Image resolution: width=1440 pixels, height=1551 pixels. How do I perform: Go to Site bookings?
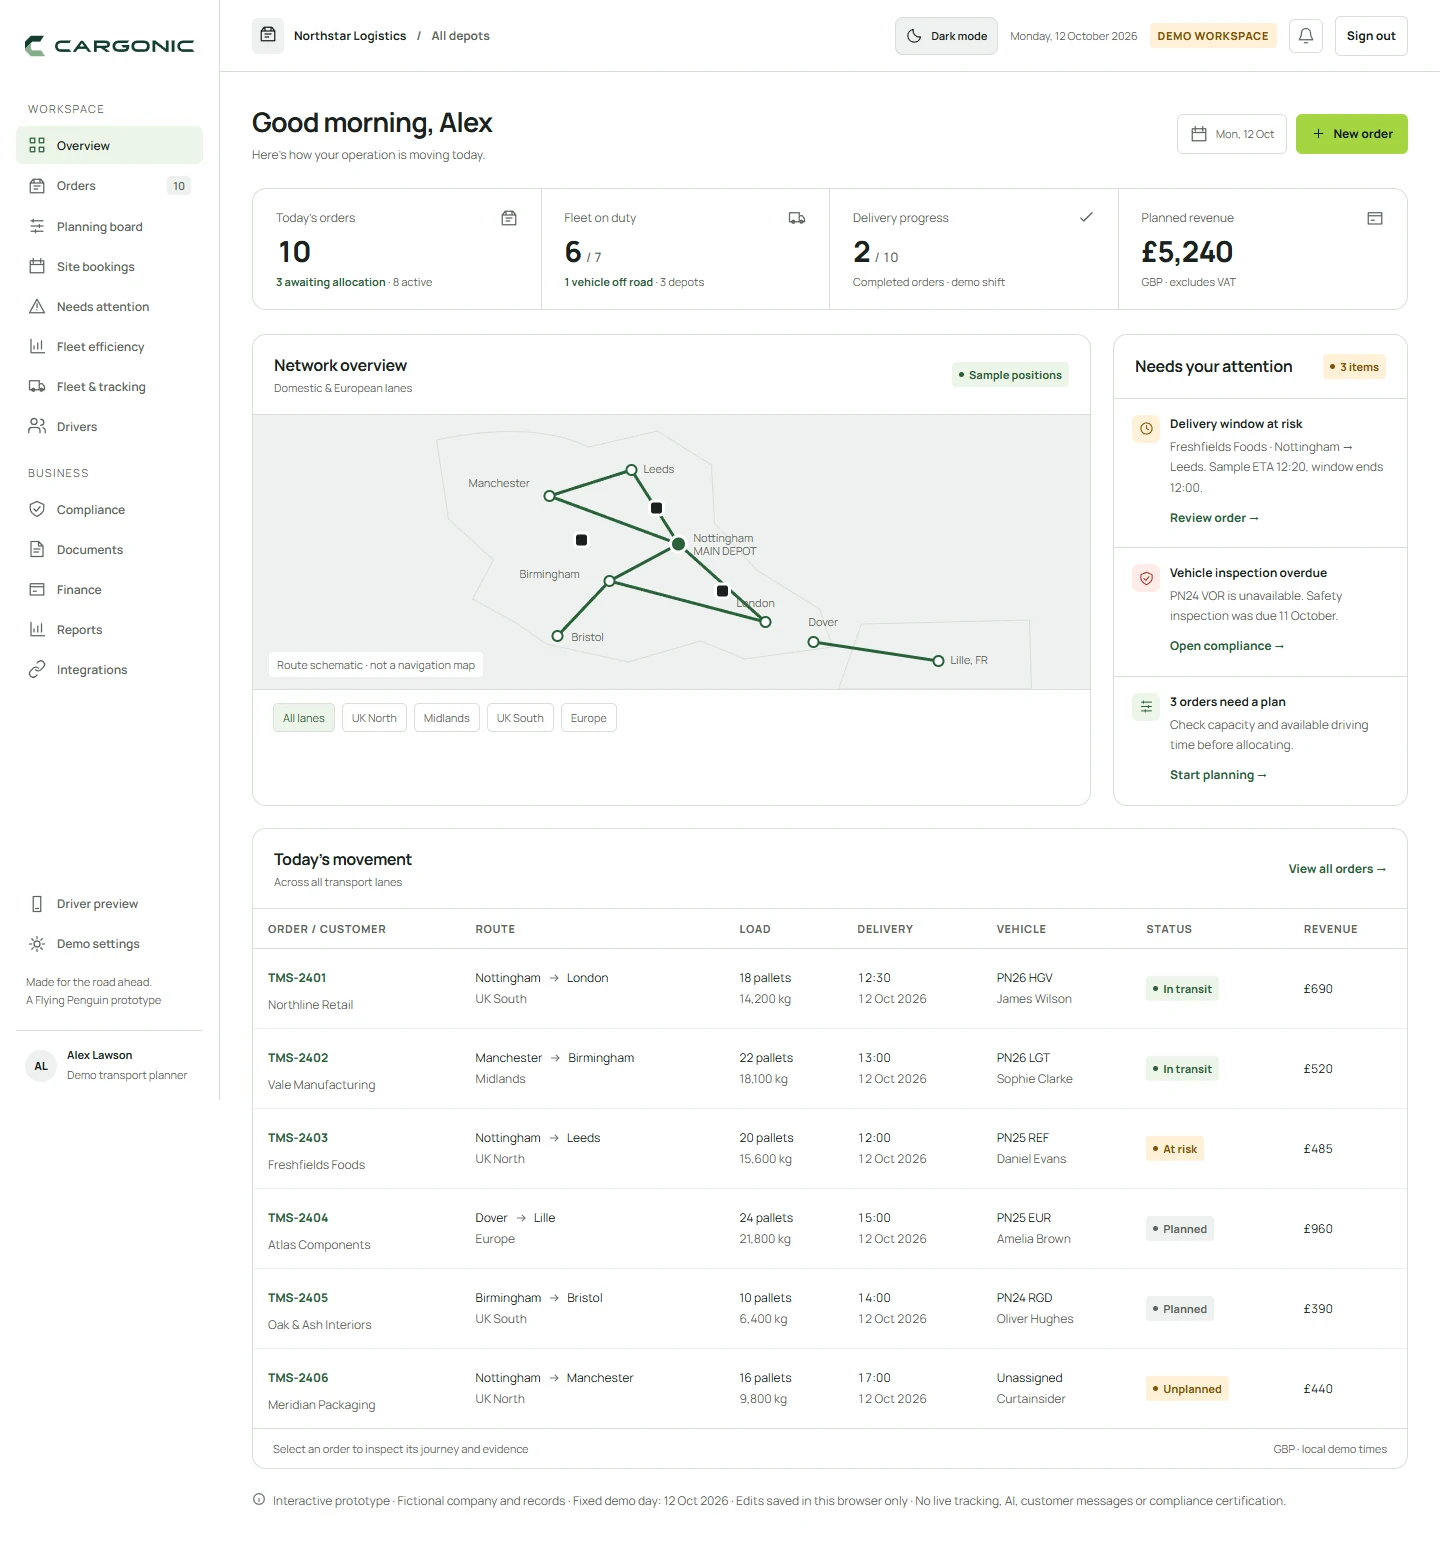coord(109,267)
